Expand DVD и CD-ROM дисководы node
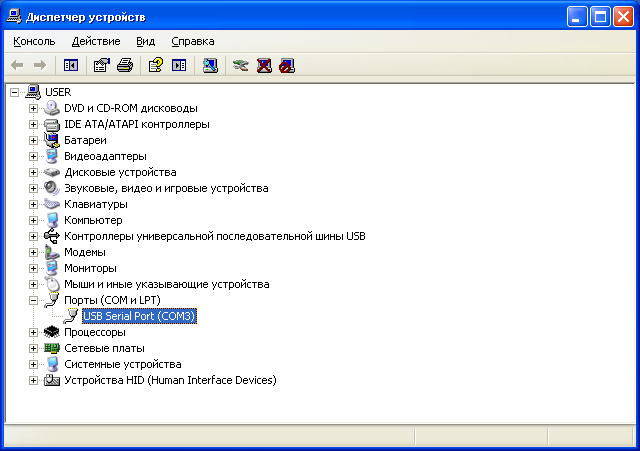The width and height of the screenshot is (640, 451). (33, 108)
